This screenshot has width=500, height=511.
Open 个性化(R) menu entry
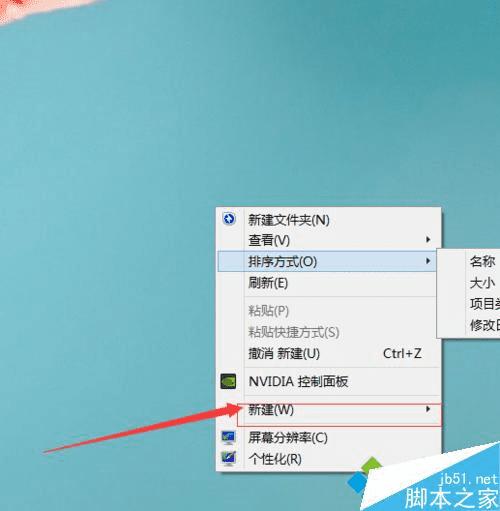pyautogui.click(x=329, y=459)
